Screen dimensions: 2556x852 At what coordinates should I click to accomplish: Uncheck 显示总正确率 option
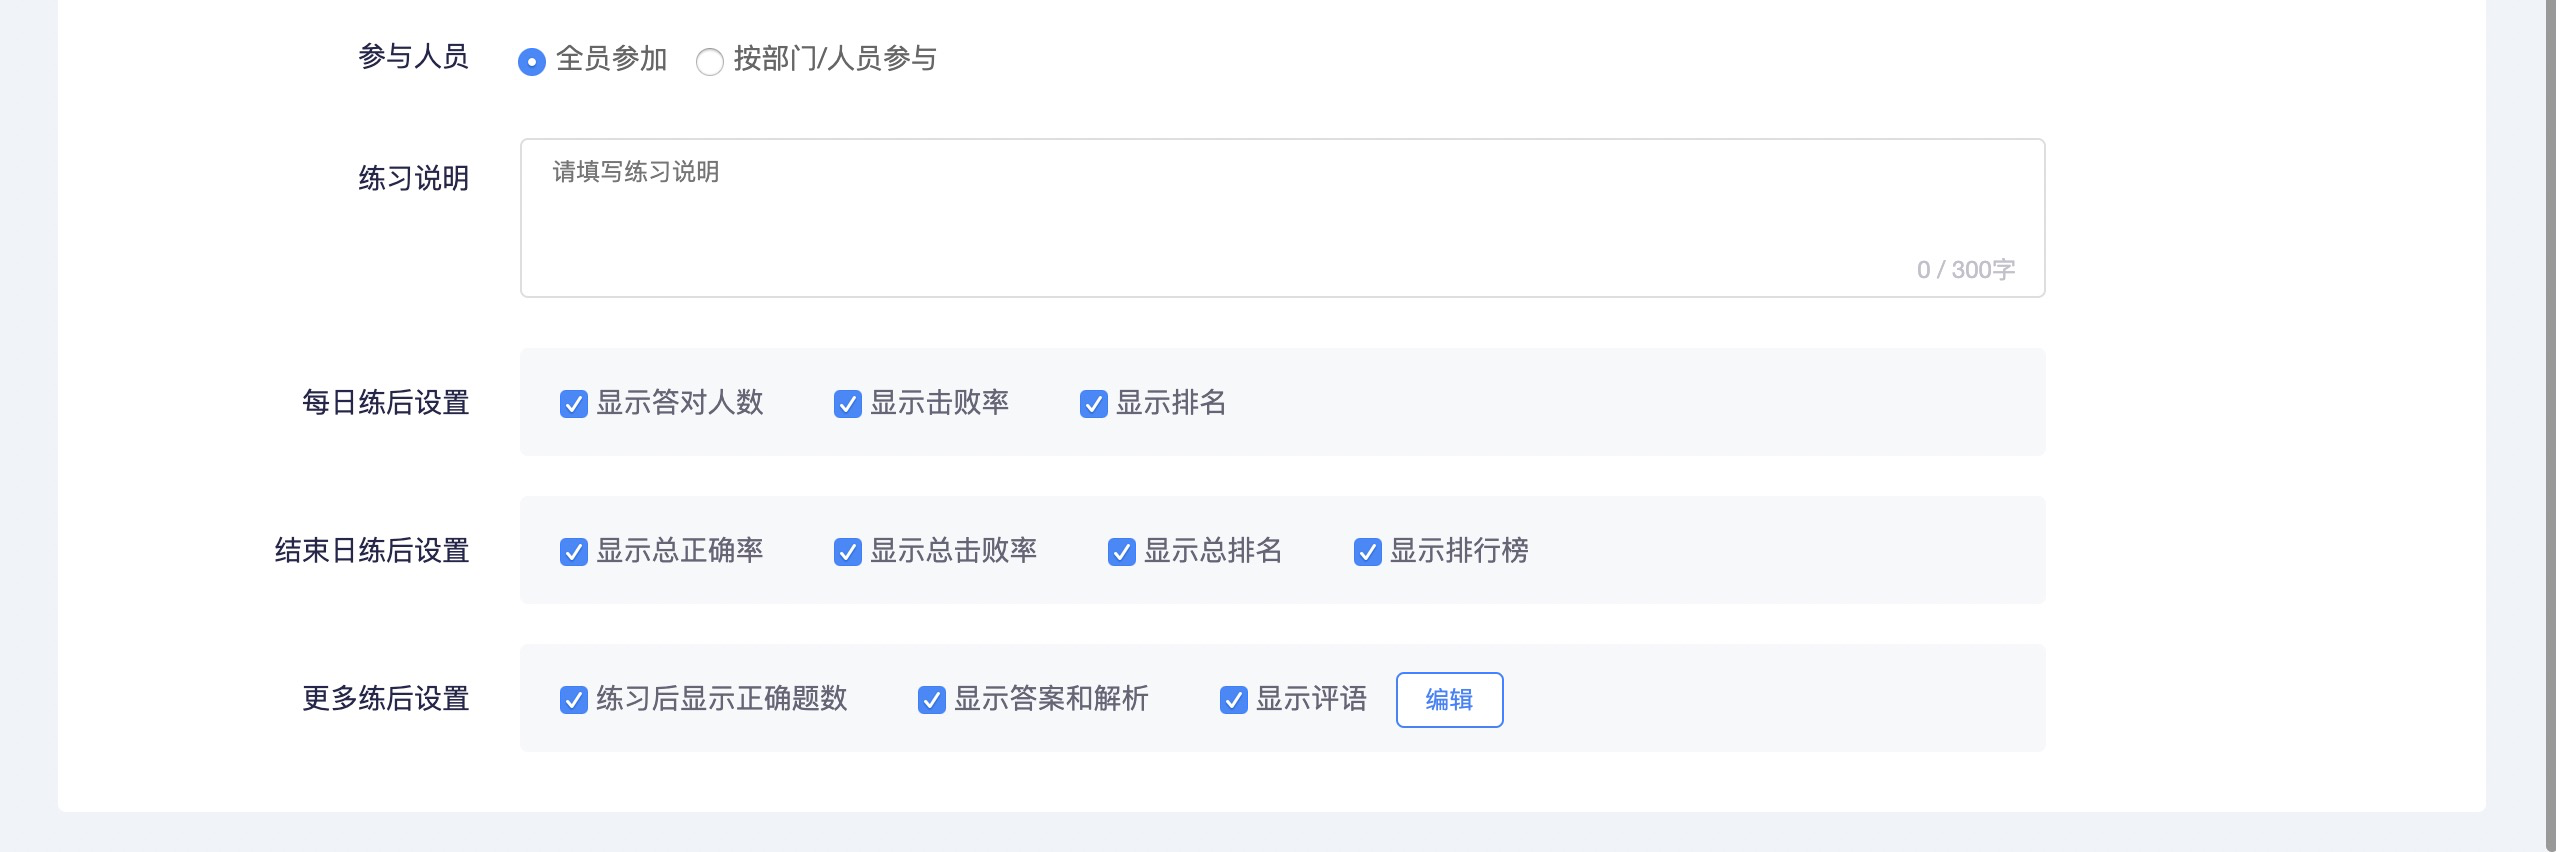(x=574, y=552)
